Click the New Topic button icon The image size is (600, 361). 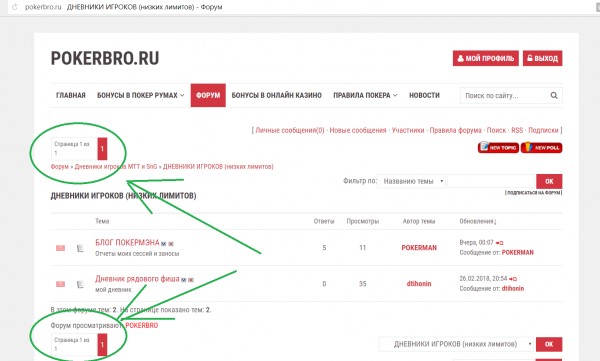point(498,147)
